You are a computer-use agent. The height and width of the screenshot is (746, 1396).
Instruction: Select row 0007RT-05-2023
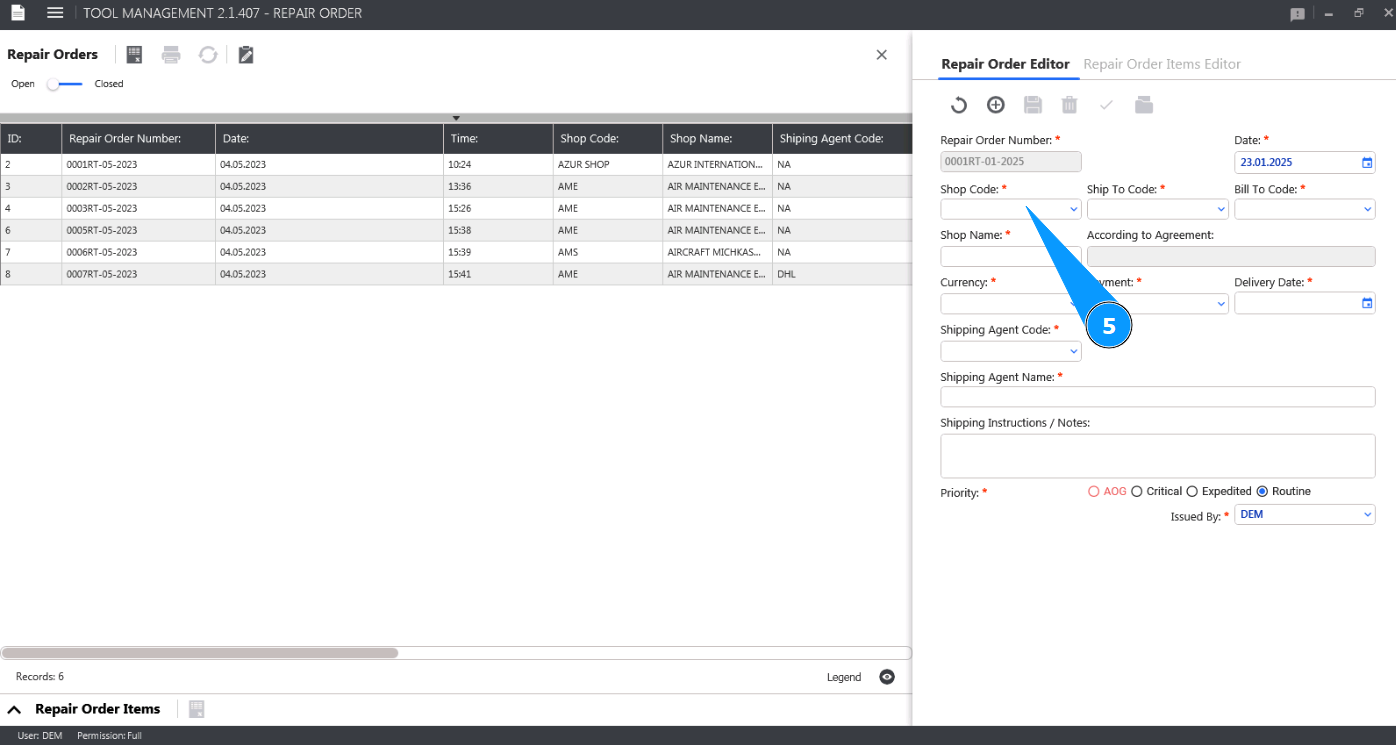pos(456,274)
